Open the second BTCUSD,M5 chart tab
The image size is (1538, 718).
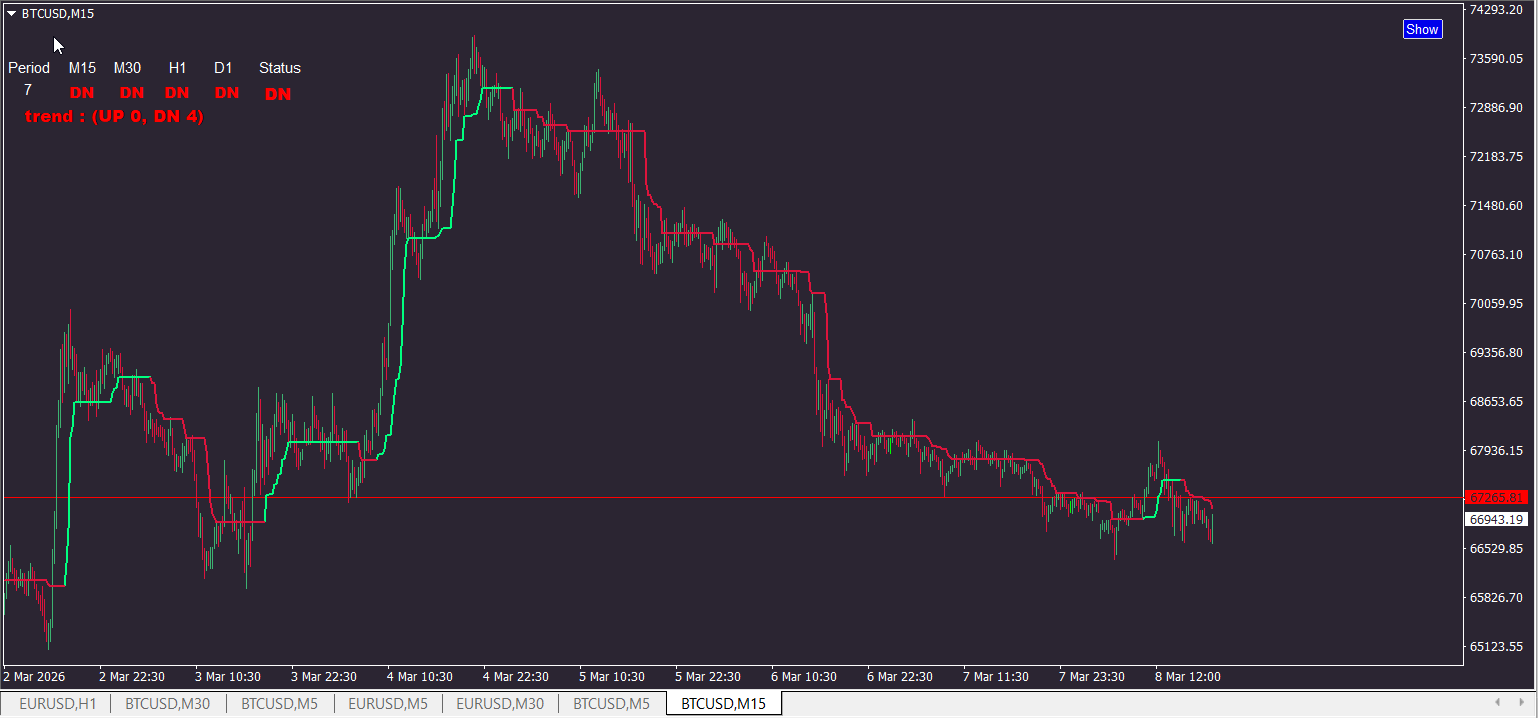click(612, 704)
